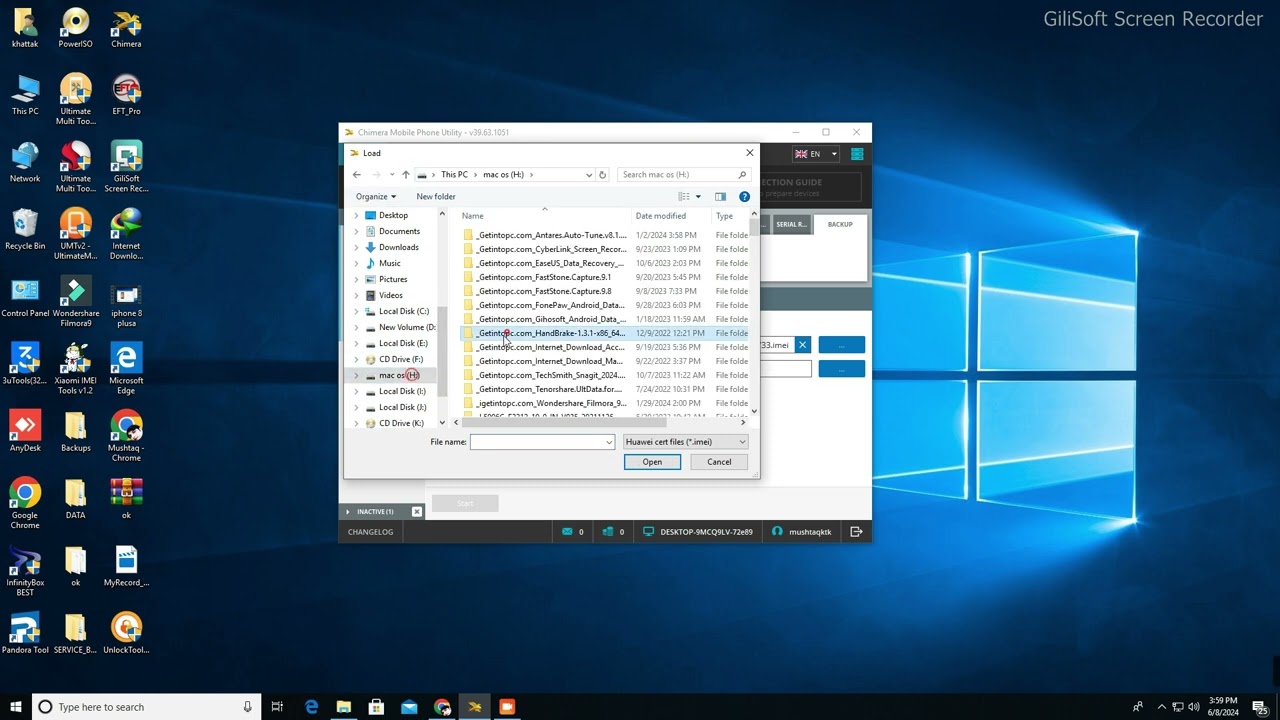Log out using the Chimera exit icon

coord(856,532)
